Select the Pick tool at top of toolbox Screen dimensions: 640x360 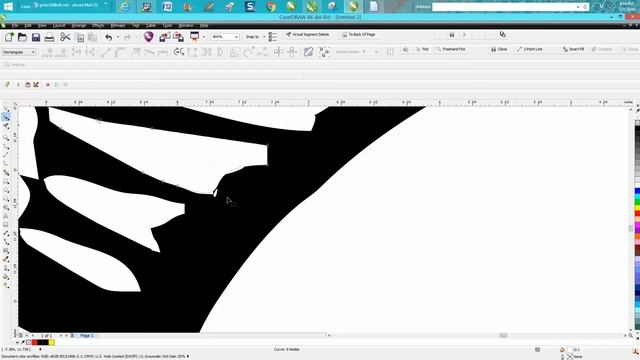pyautogui.click(x=6, y=109)
